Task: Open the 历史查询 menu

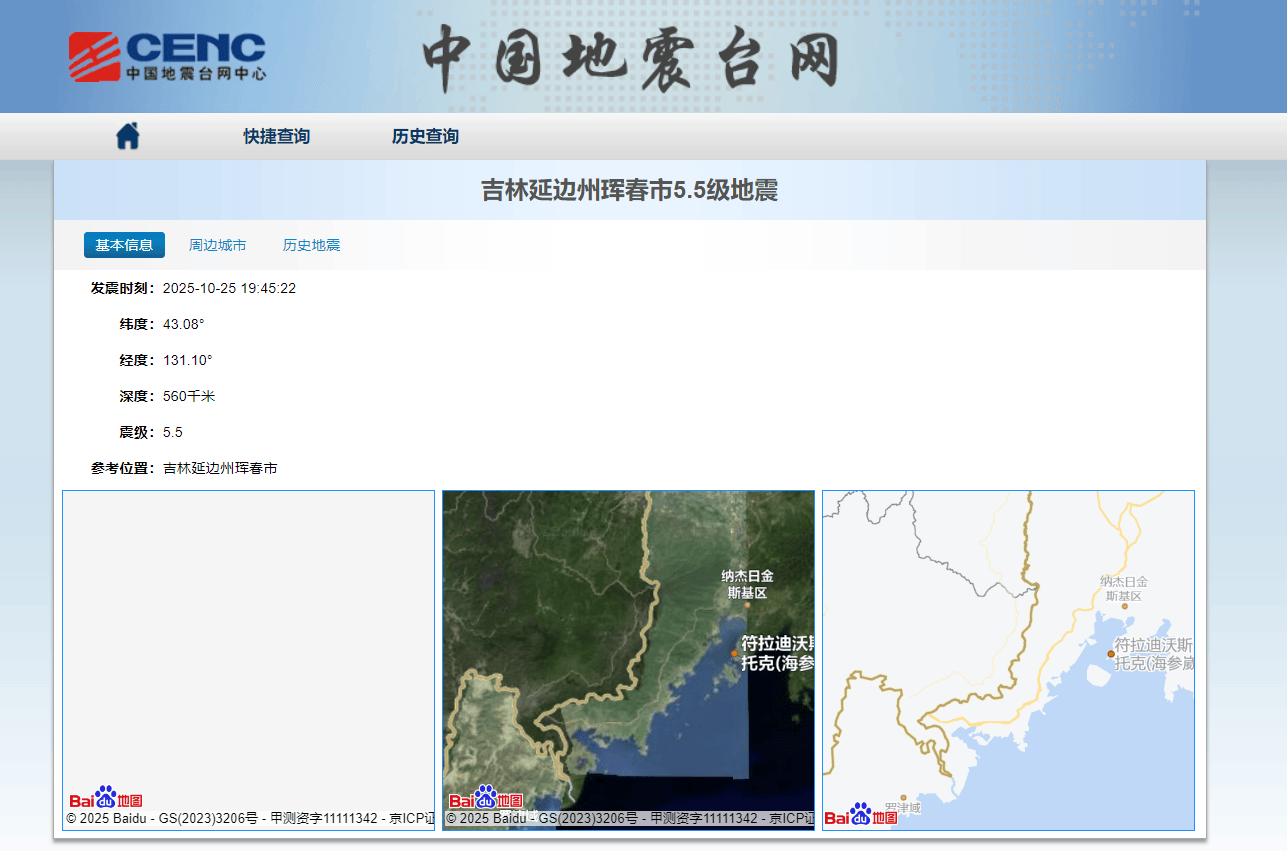Action: point(424,136)
